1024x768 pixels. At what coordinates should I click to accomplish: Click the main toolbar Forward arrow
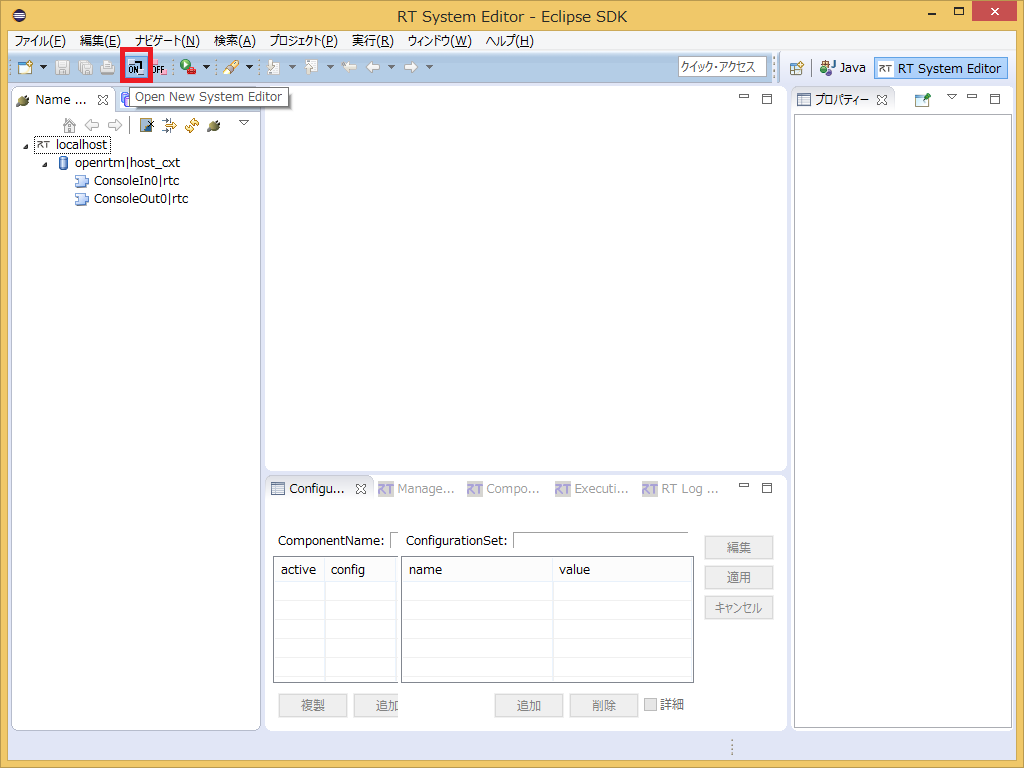411,67
